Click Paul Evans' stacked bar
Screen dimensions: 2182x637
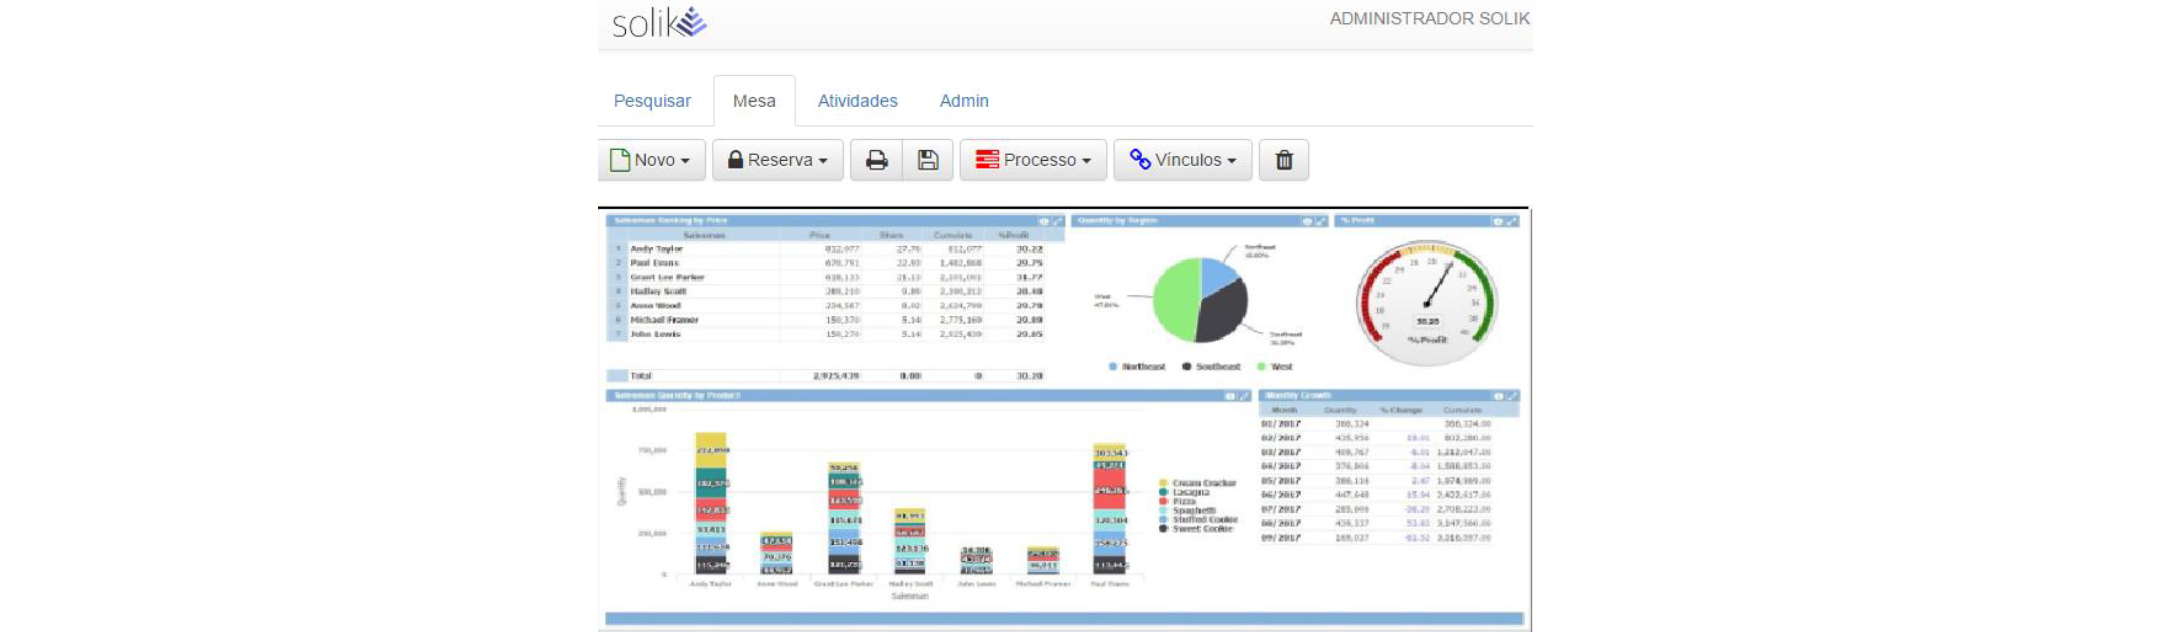(x=1110, y=509)
